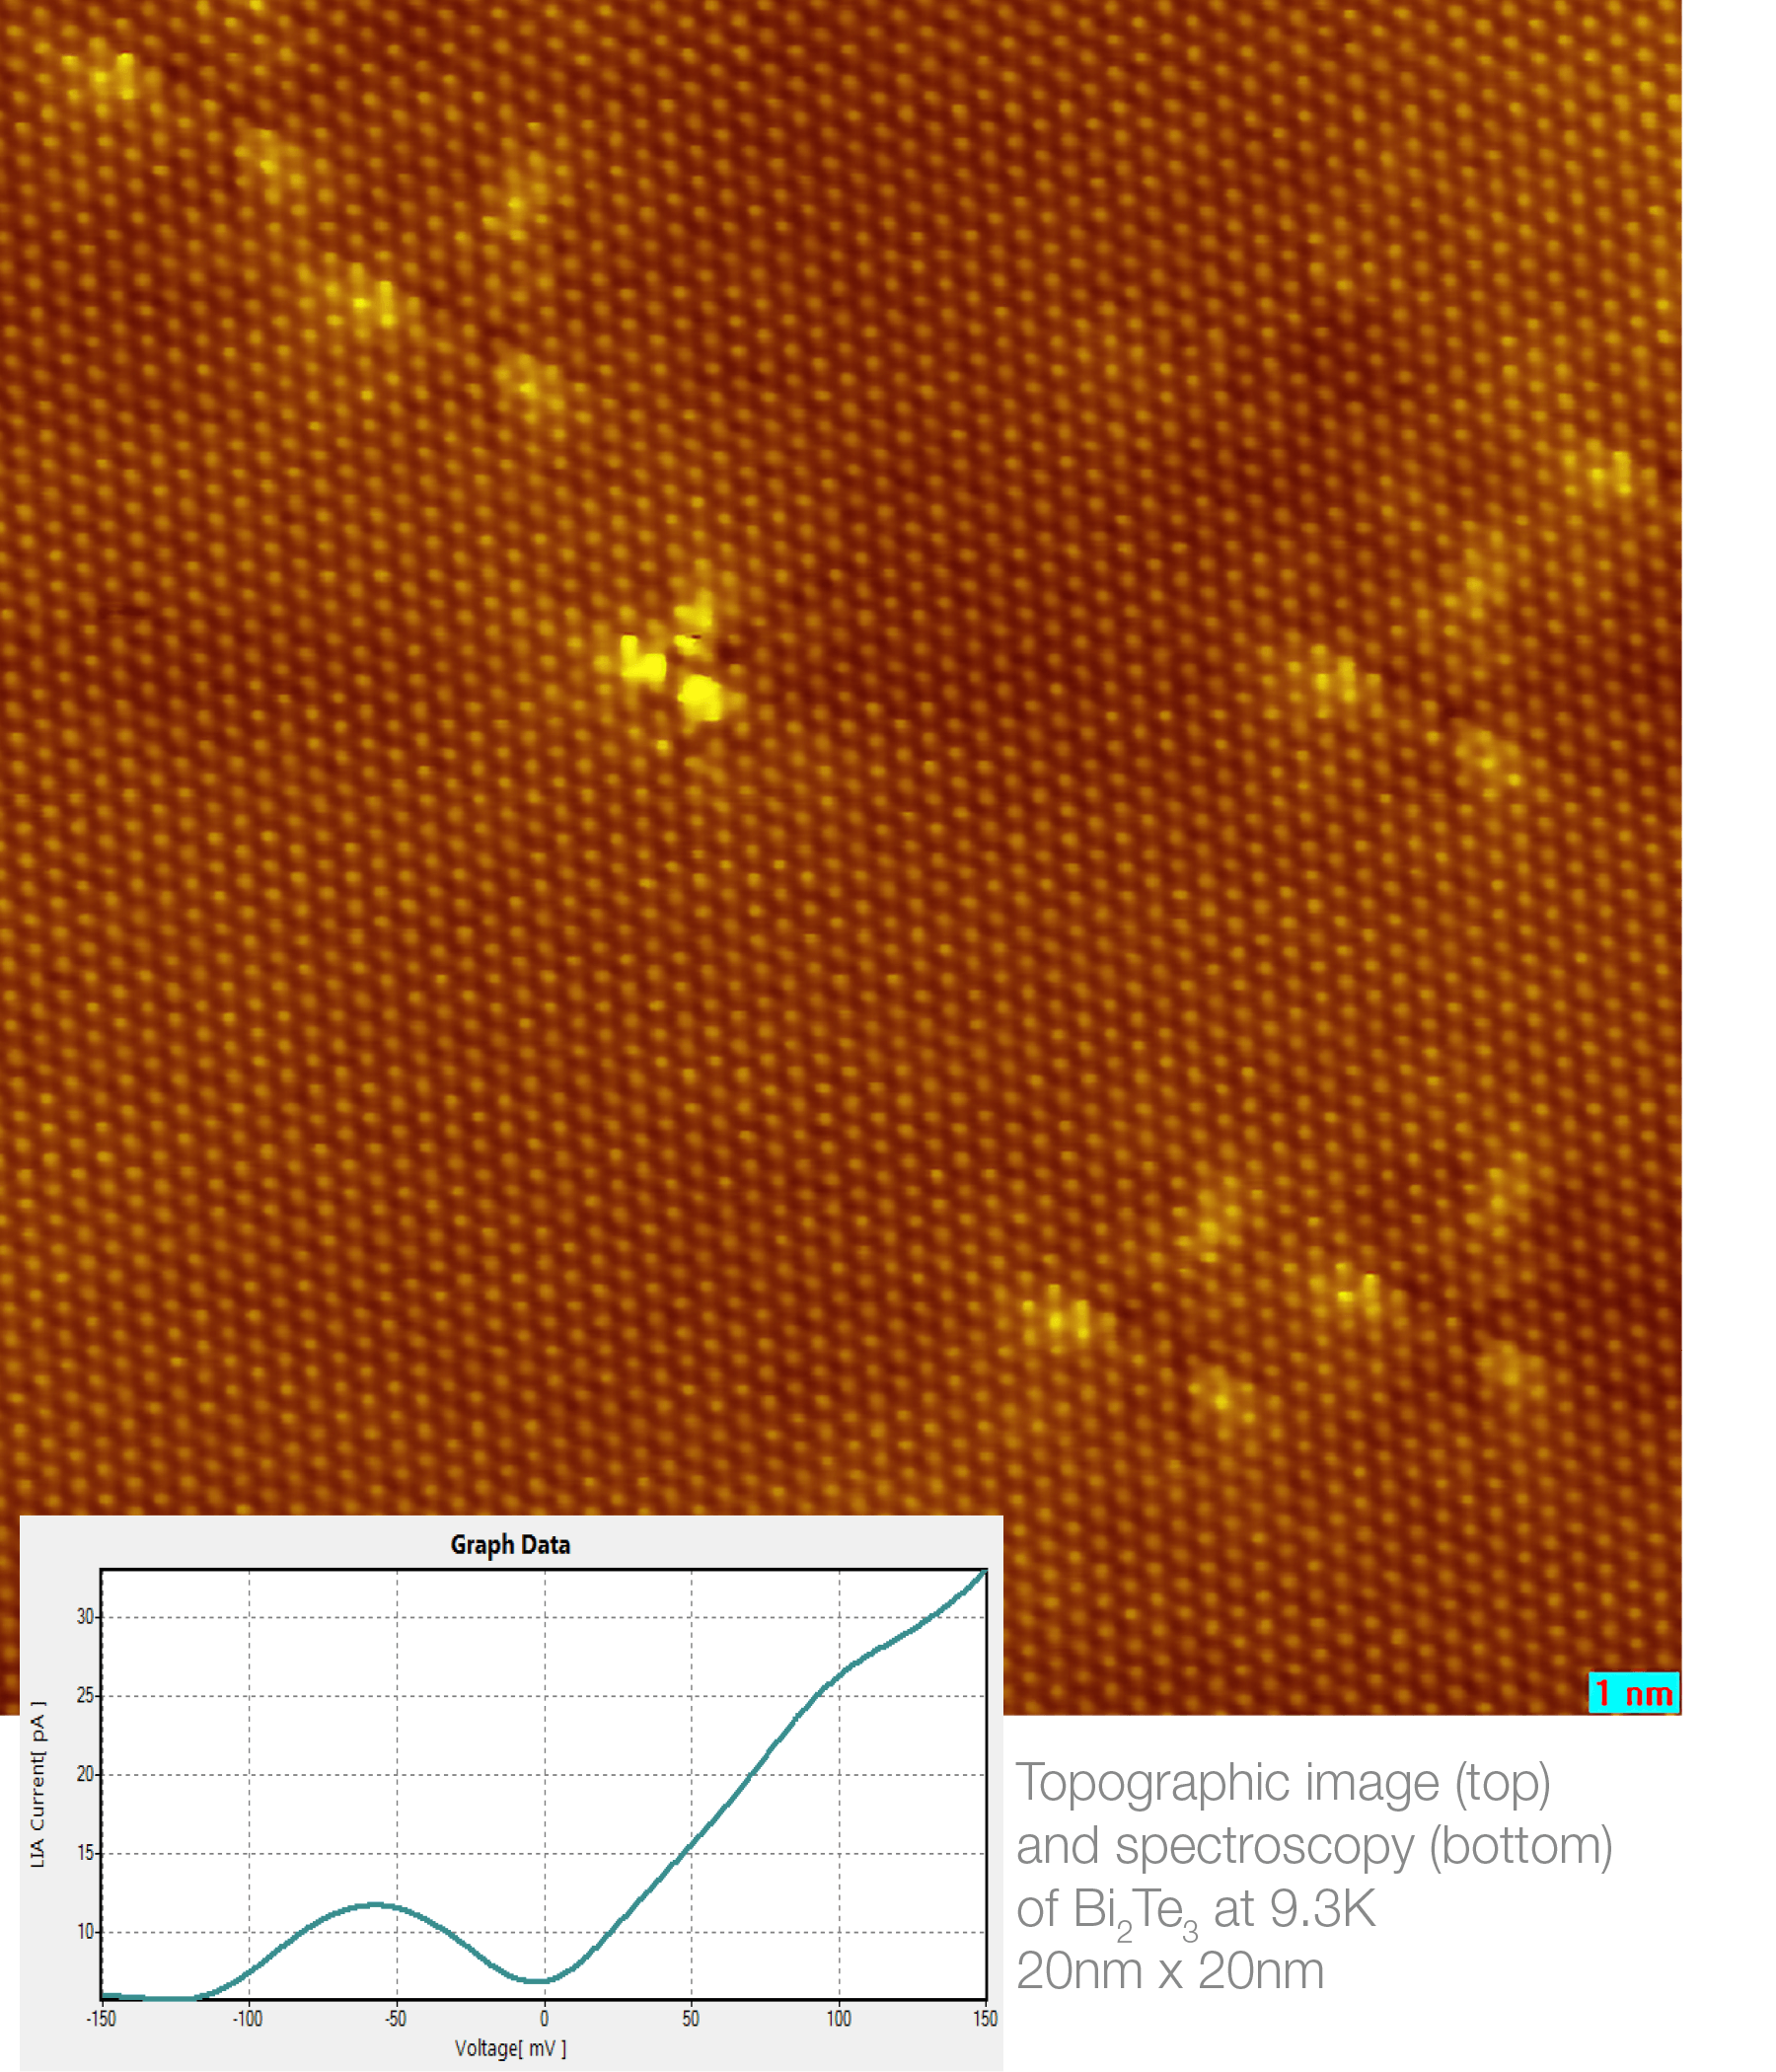Click the "150" voltage axis tick label
Screen dimensions: 1776x2072
pos(985,2018)
